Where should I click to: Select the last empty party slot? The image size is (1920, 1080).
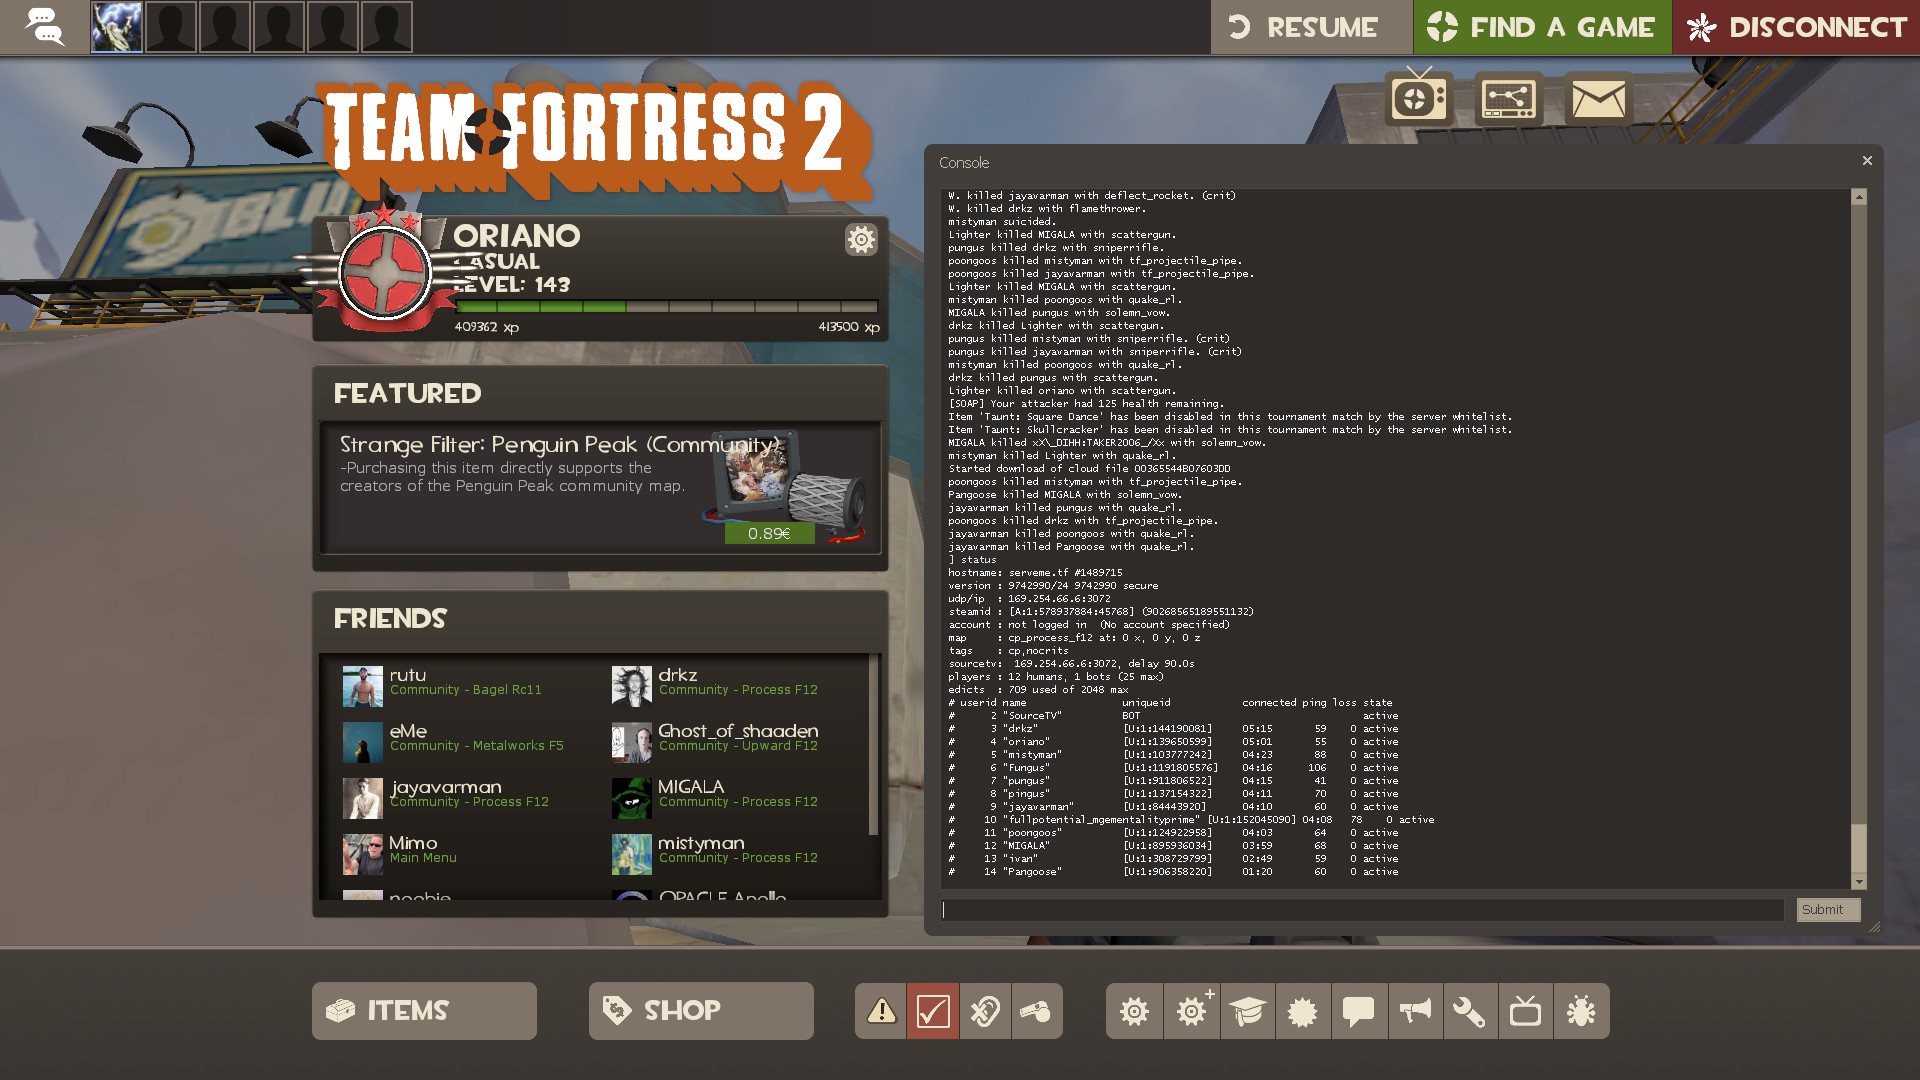[x=387, y=27]
